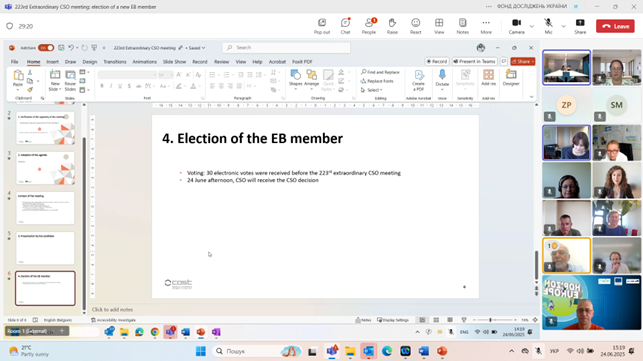Click Find and Replace
643x361 pixels.
pos(380,72)
